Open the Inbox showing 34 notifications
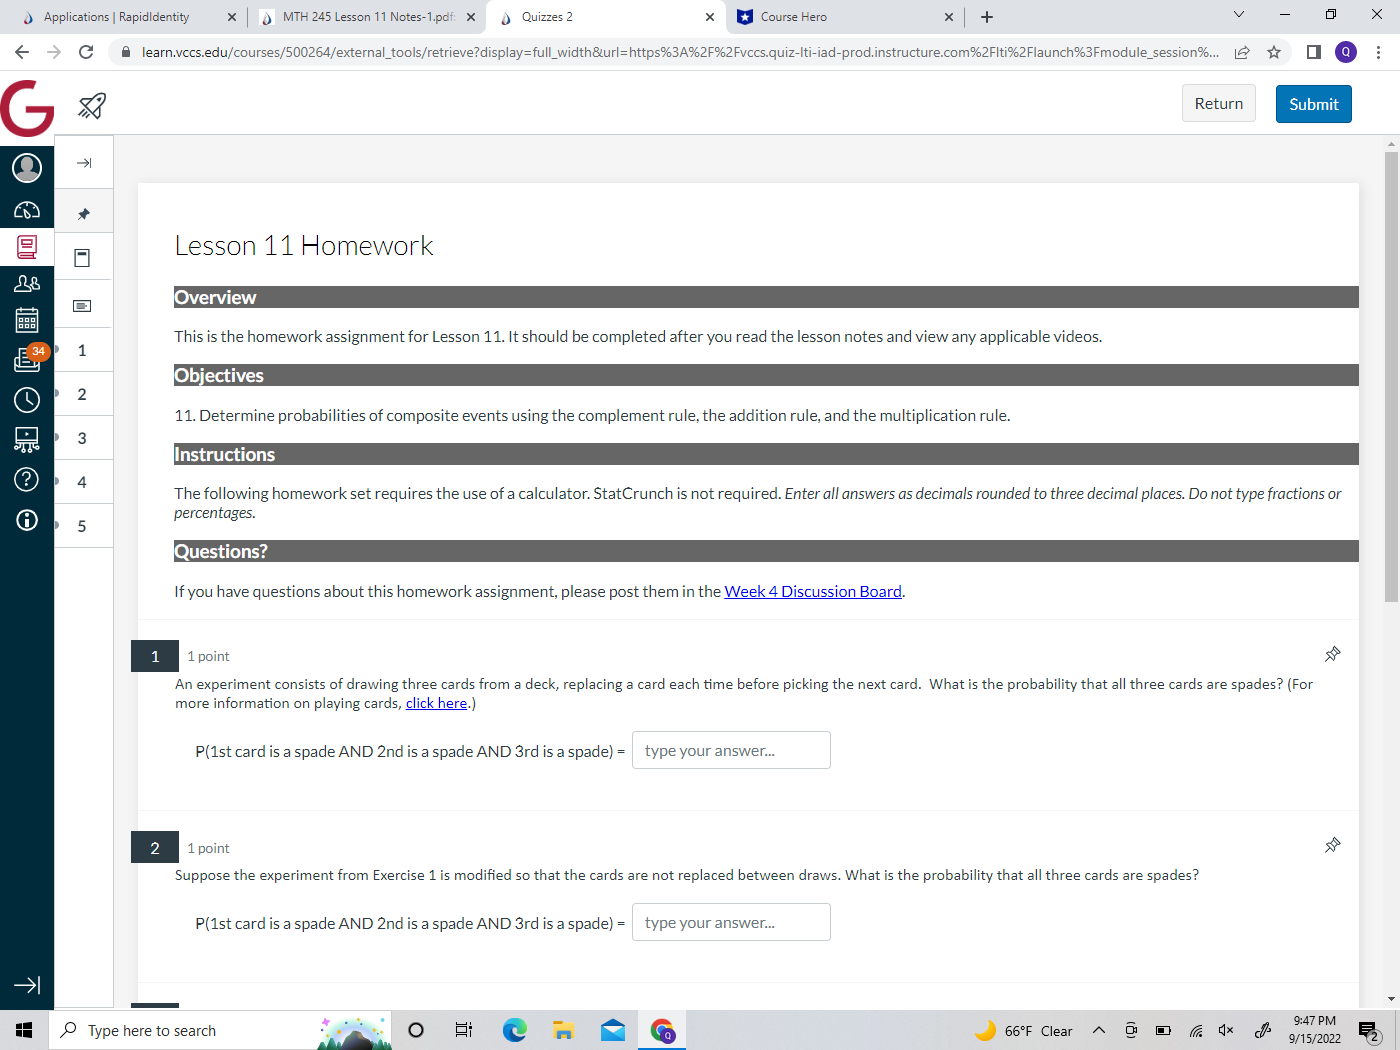The width and height of the screenshot is (1400, 1050). 27,360
